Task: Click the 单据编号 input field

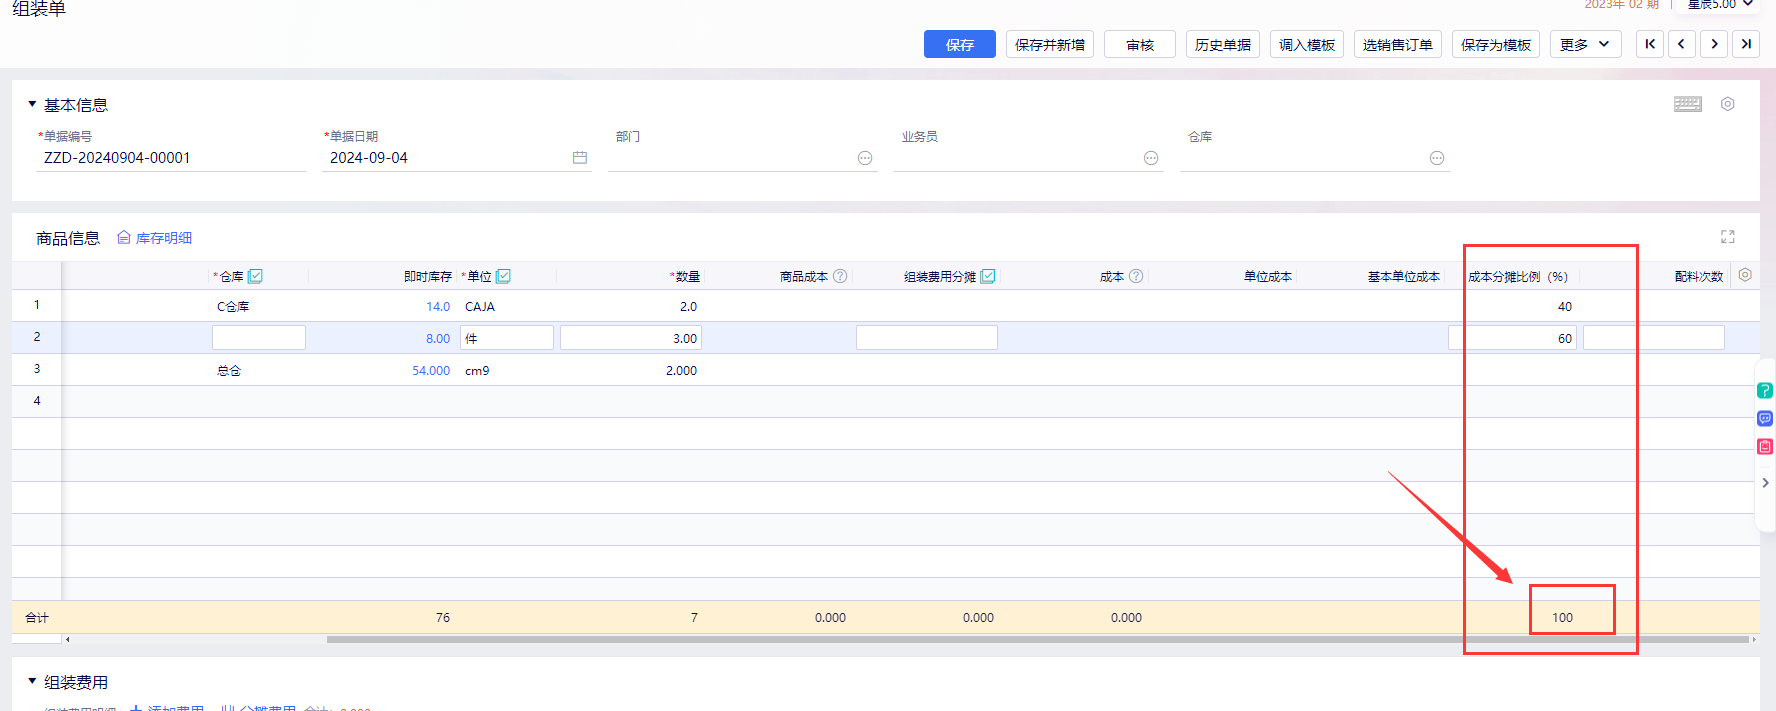Action: coord(171,158)
